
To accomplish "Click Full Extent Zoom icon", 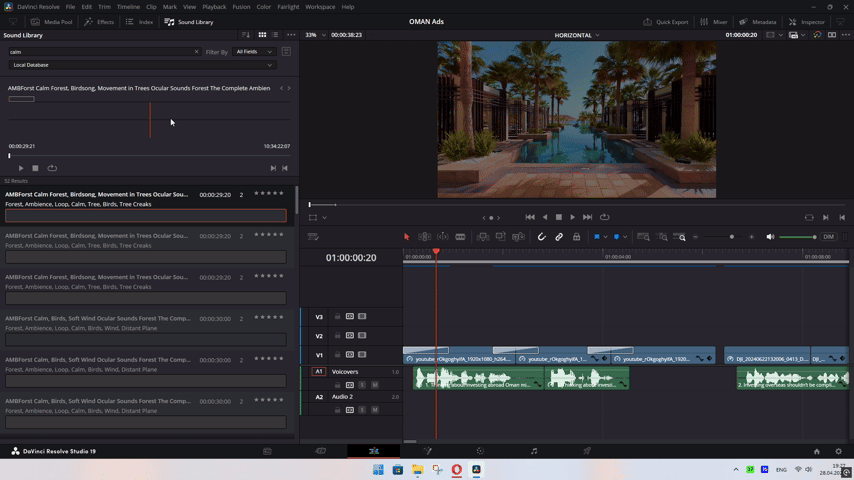I will tap(643, 237).
